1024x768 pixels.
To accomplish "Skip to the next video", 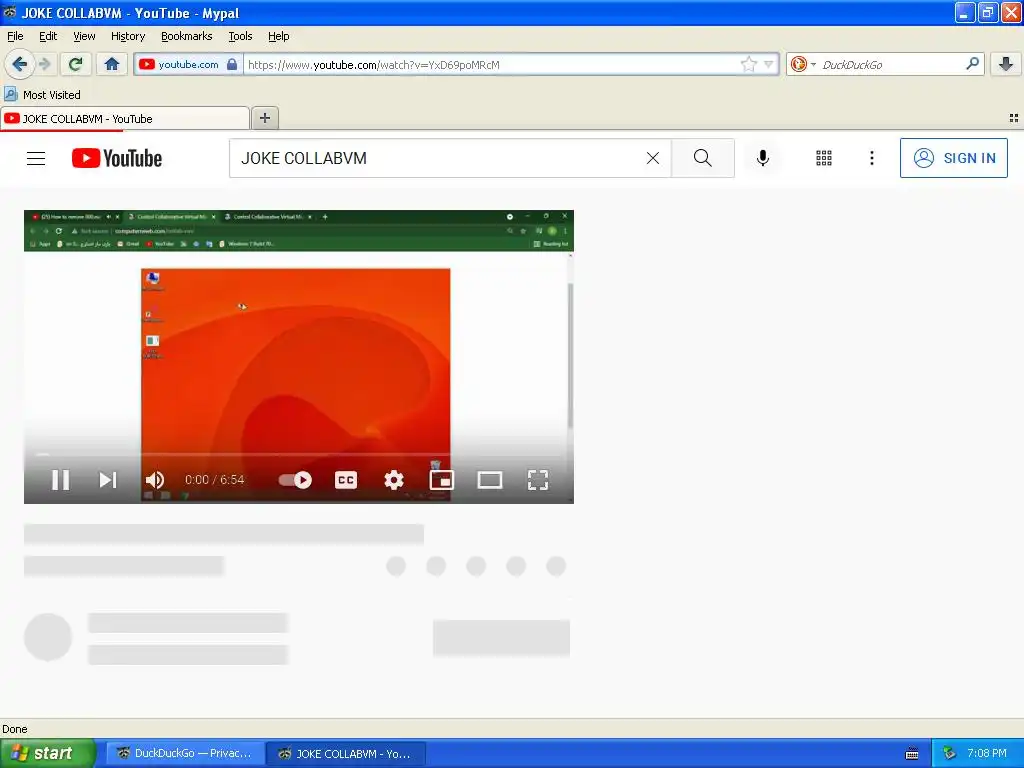I will pos(108,480).
